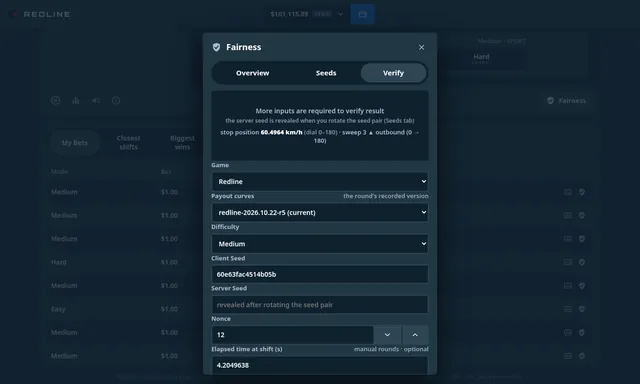Click the 'manual rounds · optional' note
Image resolution: width=640 pixels, height=384 pixels.
[391, 349]
